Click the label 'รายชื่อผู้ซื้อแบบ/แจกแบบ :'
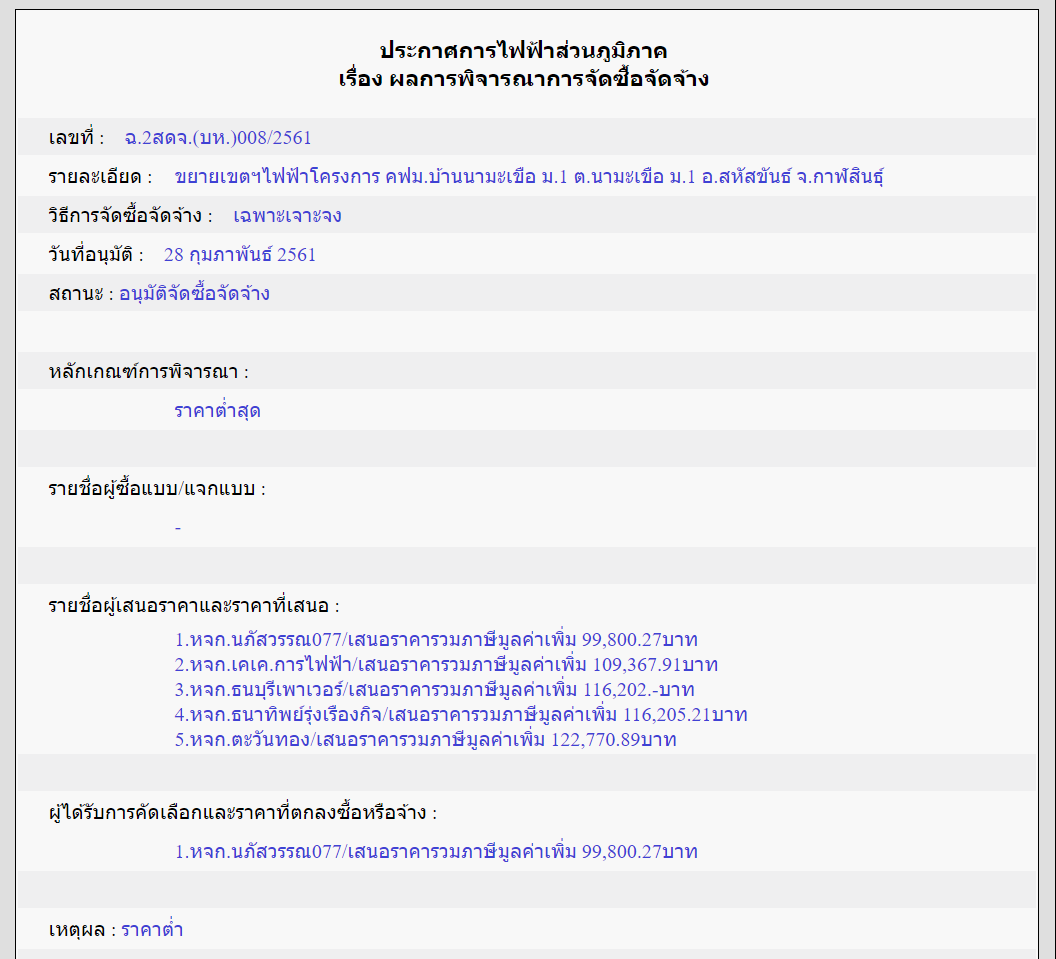This screenshot has width=1056, height=959. (157, 488)
